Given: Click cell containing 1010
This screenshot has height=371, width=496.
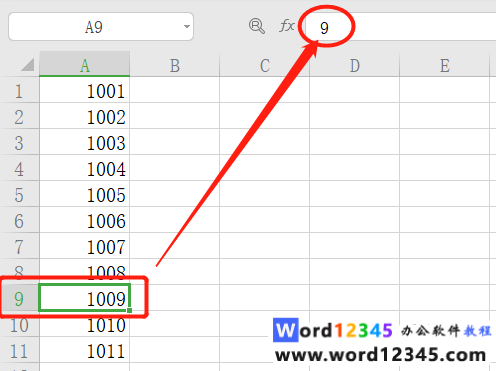Looking at the screenshot, I should pos(85,325).
